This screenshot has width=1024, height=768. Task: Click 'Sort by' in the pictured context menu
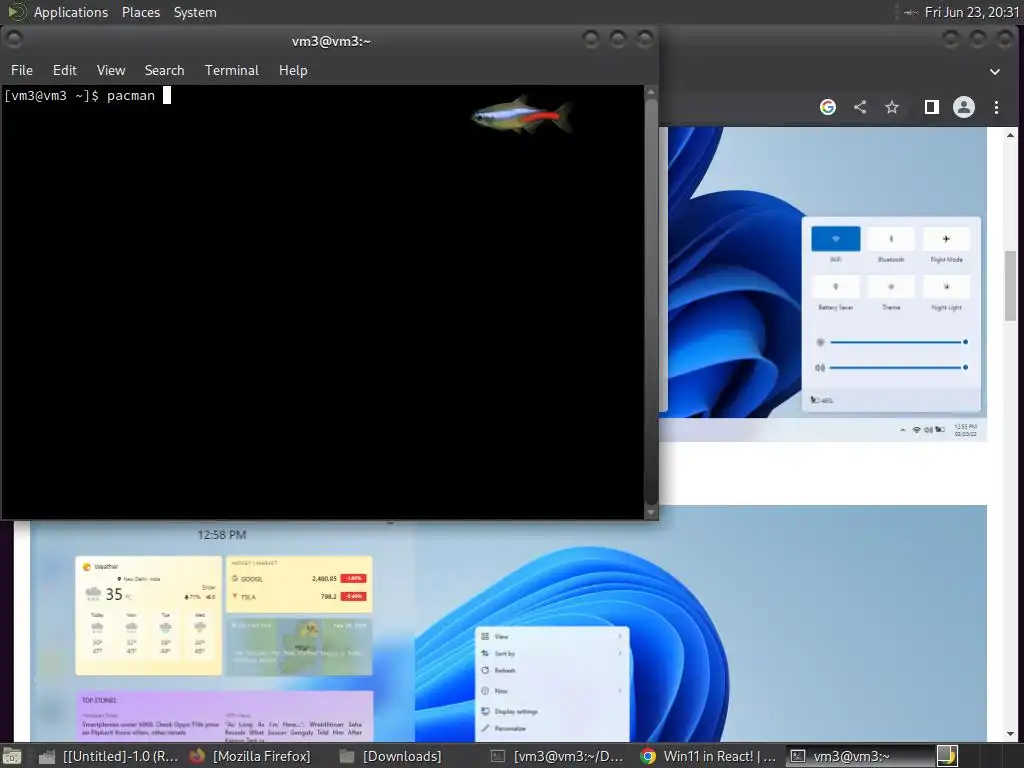tap(505, 654)
